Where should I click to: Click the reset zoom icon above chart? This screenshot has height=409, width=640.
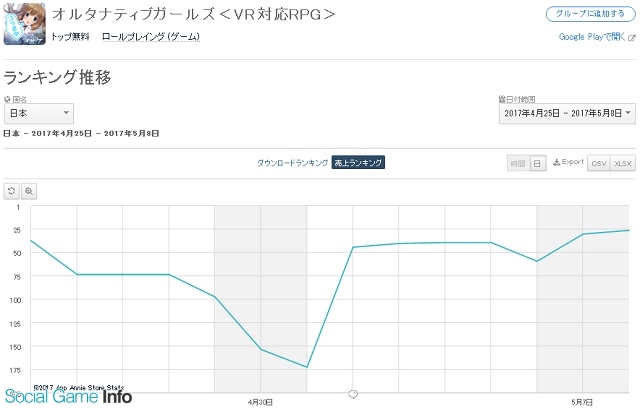click(12, 191)
